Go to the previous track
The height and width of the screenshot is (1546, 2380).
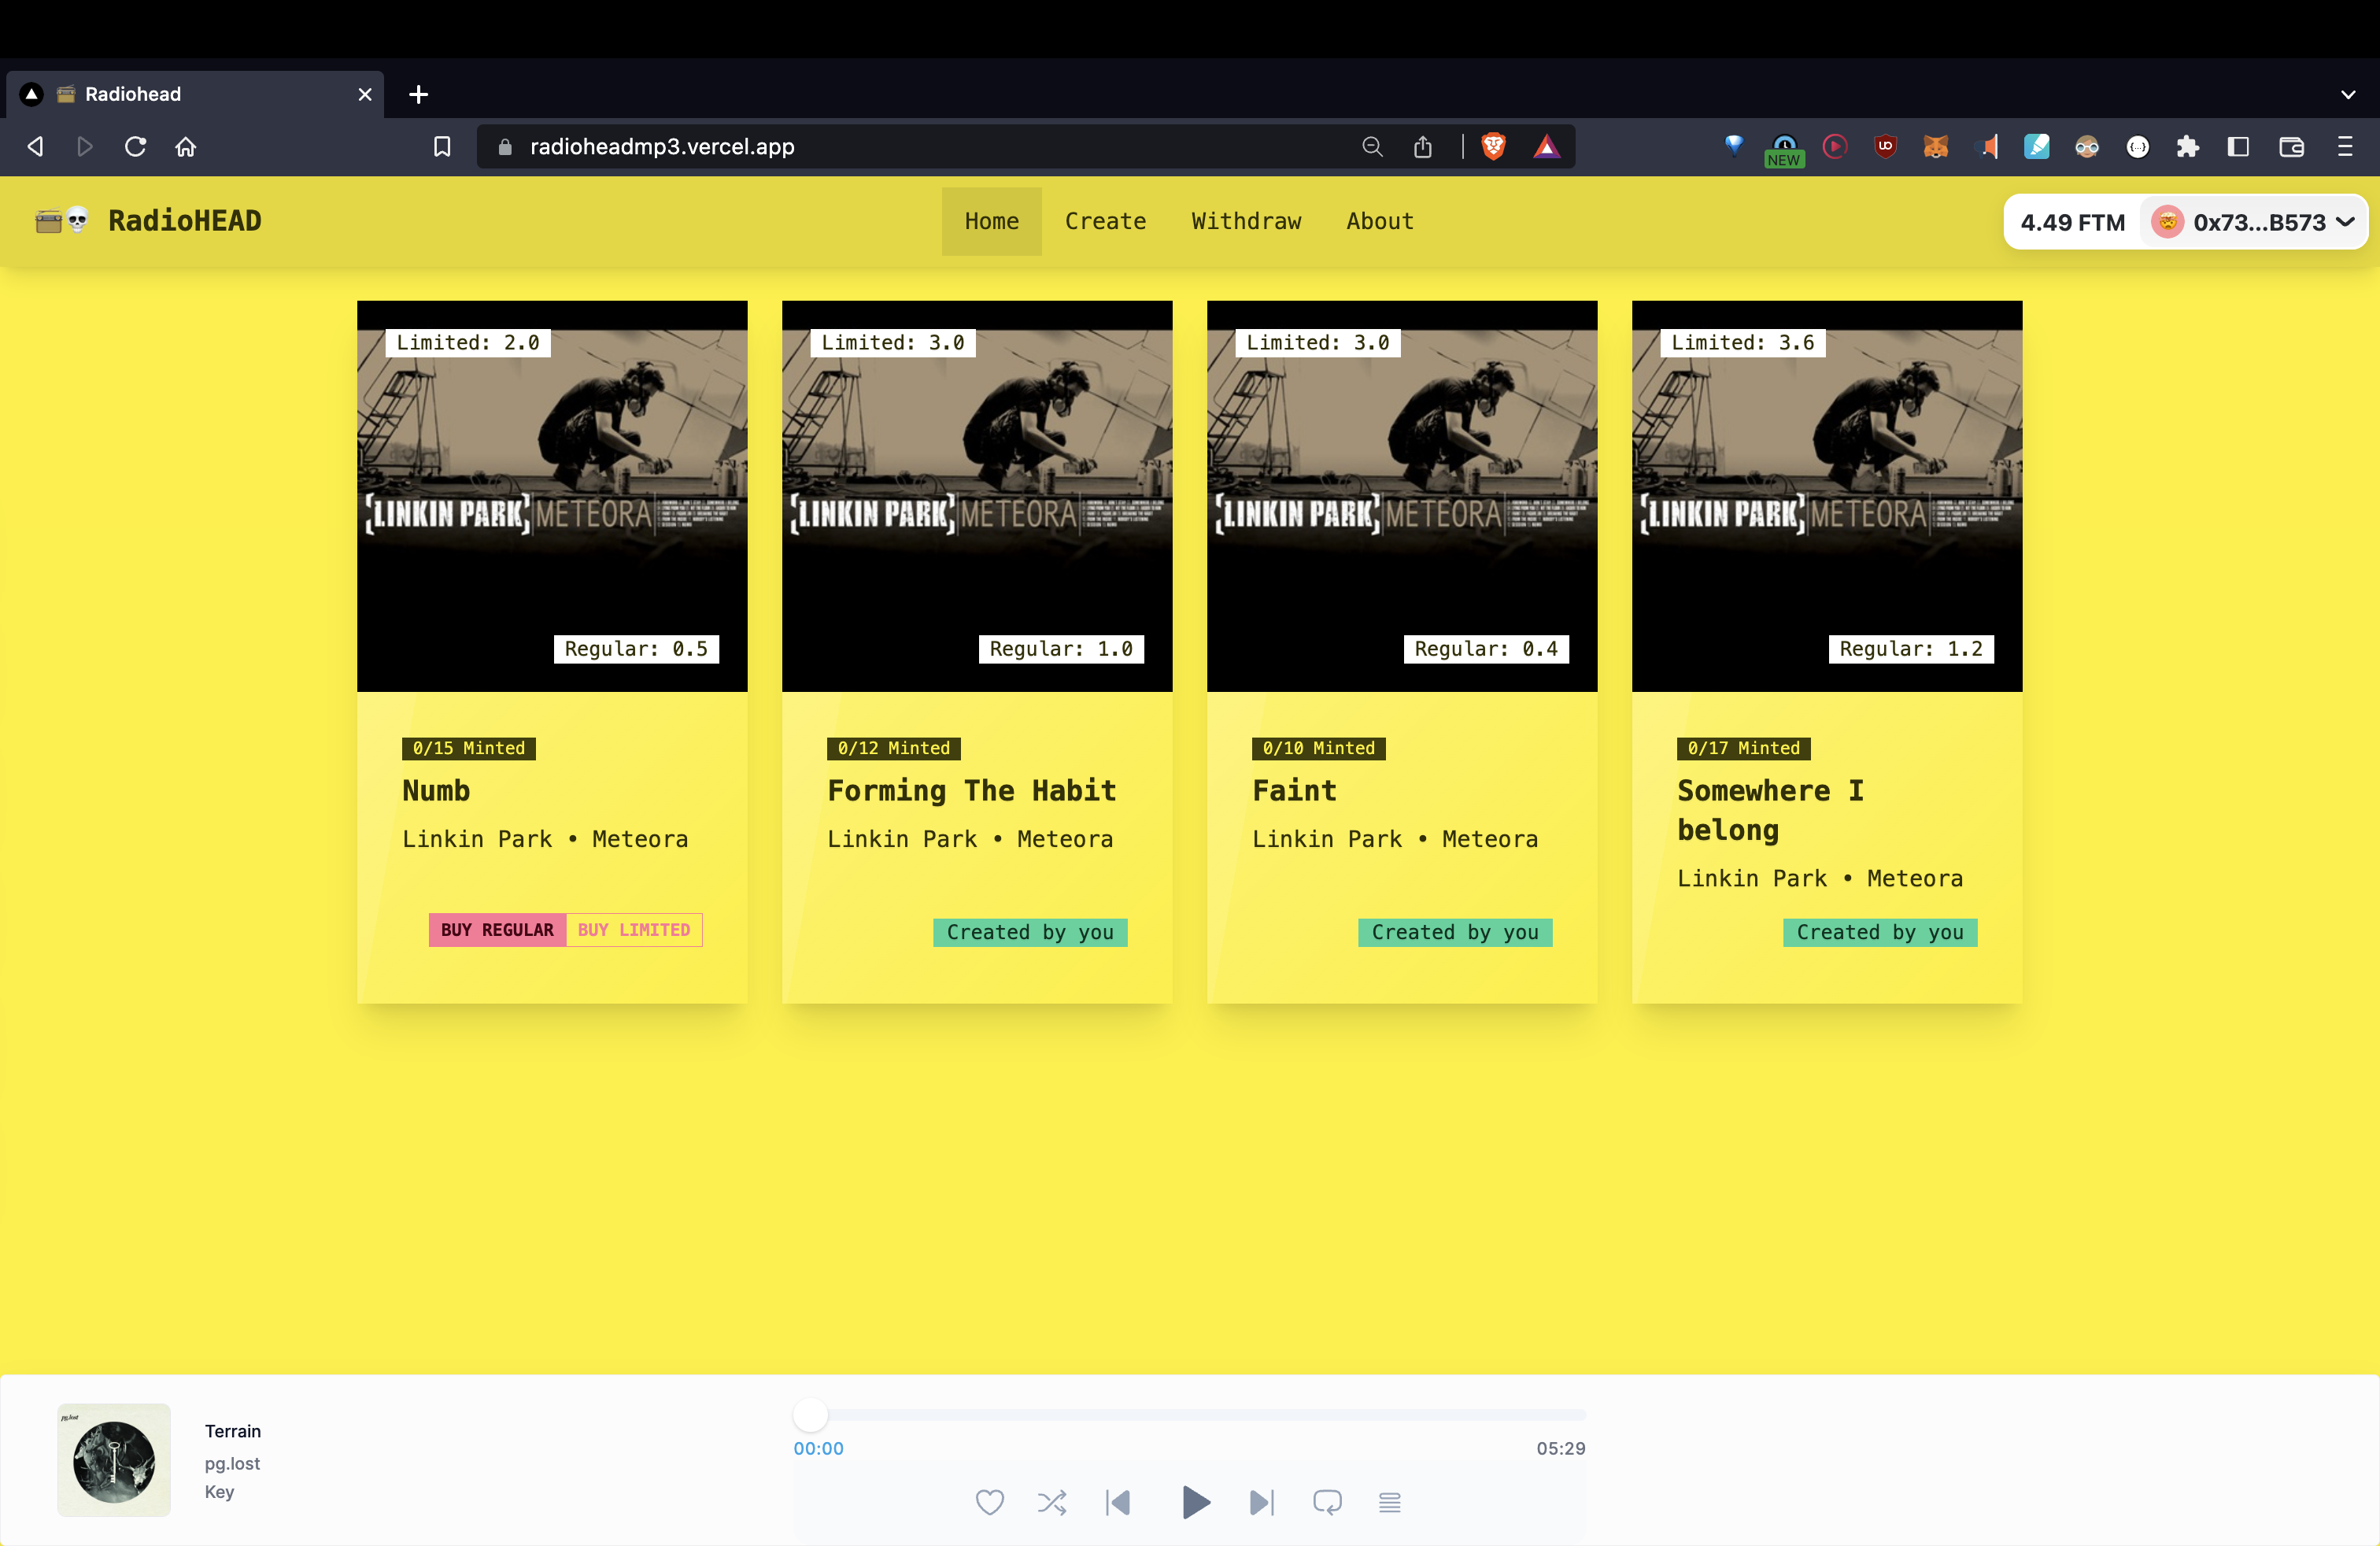pyautogui.click(x=1118, y=1502)
